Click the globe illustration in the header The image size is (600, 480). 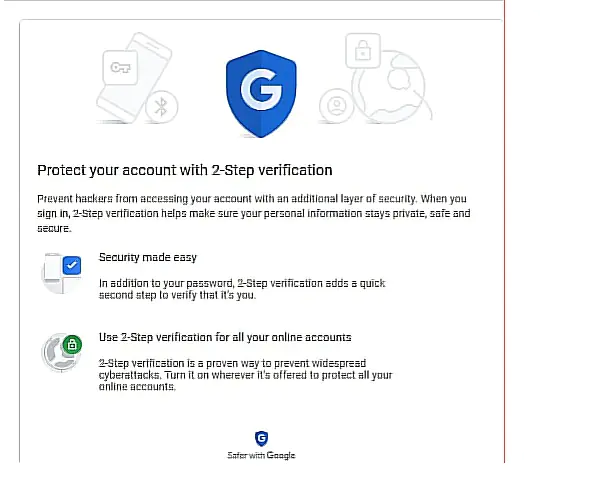tap(390, 85)
